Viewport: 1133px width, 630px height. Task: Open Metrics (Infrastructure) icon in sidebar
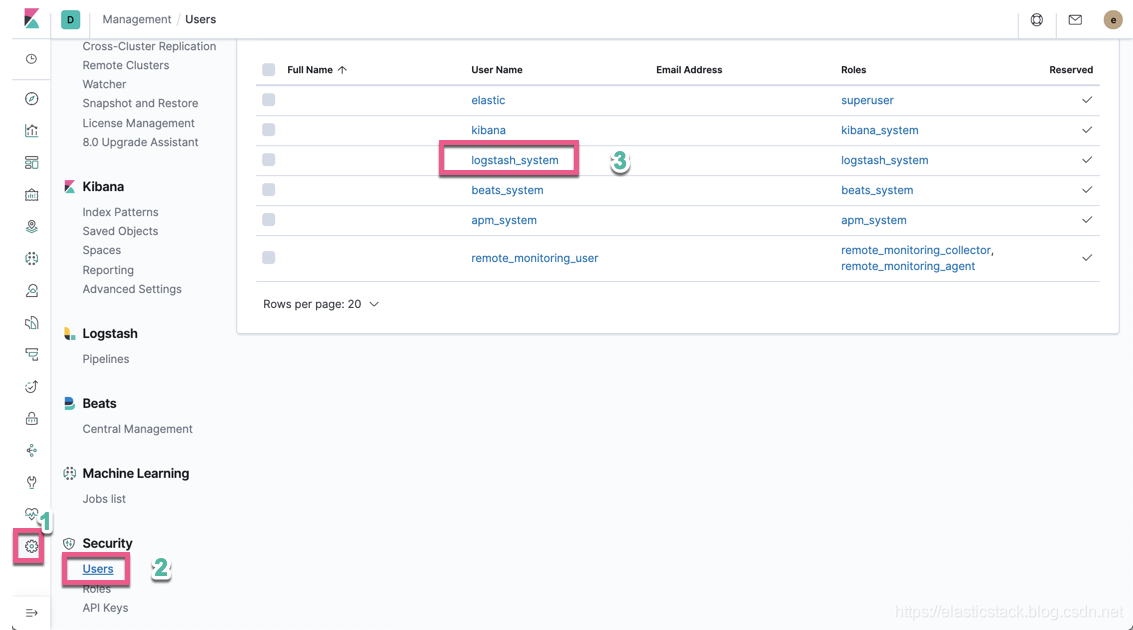point(31,290)
